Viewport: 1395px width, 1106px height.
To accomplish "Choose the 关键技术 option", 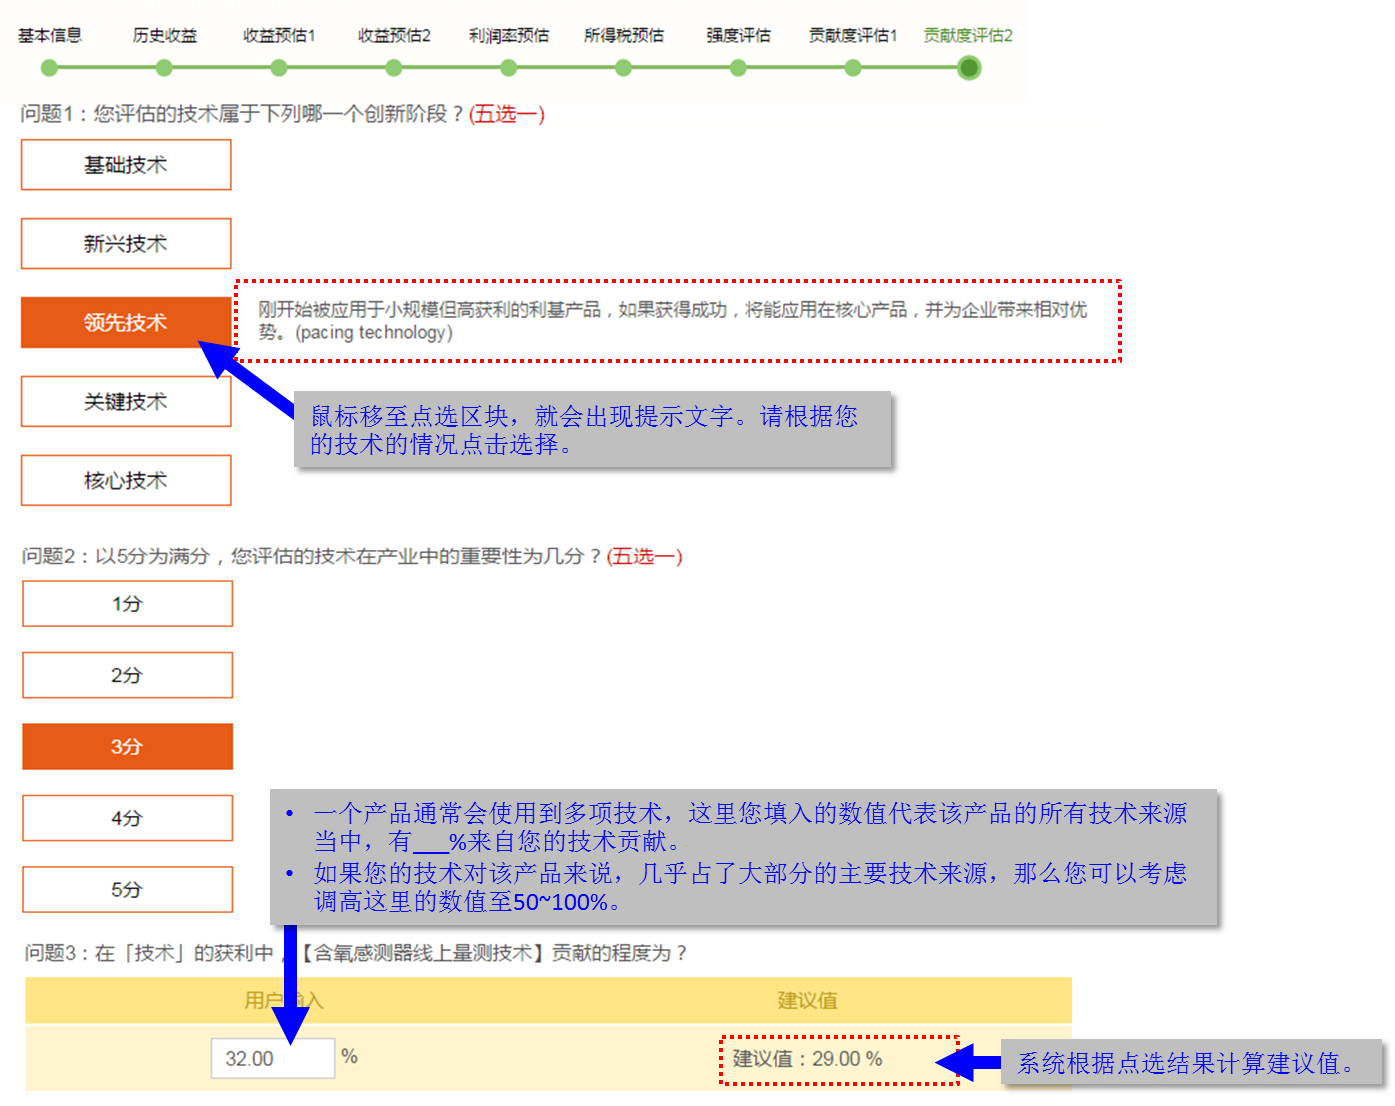I will tap(126, 402).
